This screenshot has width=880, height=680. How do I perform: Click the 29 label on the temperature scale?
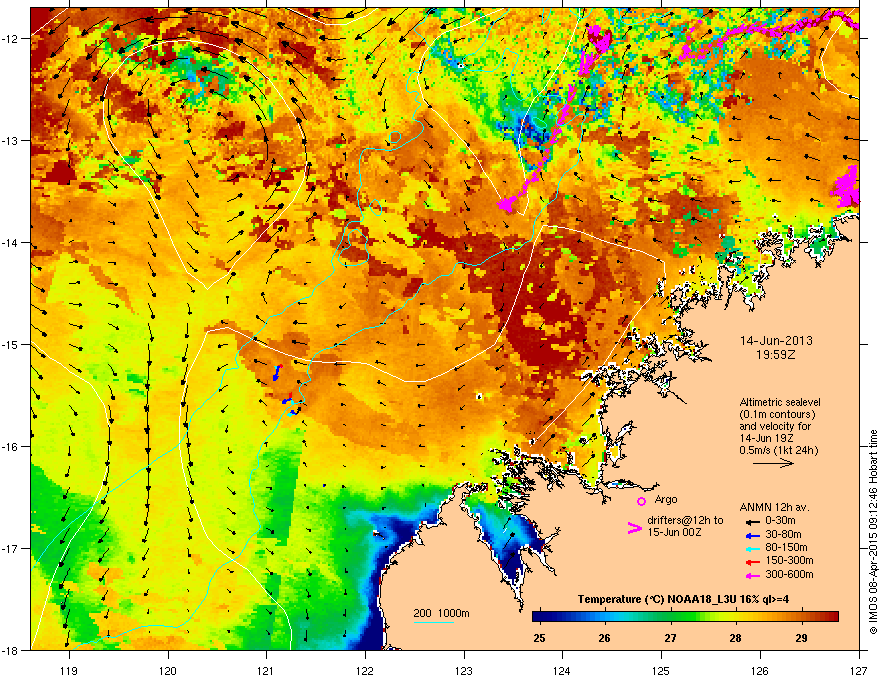point(801,638)
